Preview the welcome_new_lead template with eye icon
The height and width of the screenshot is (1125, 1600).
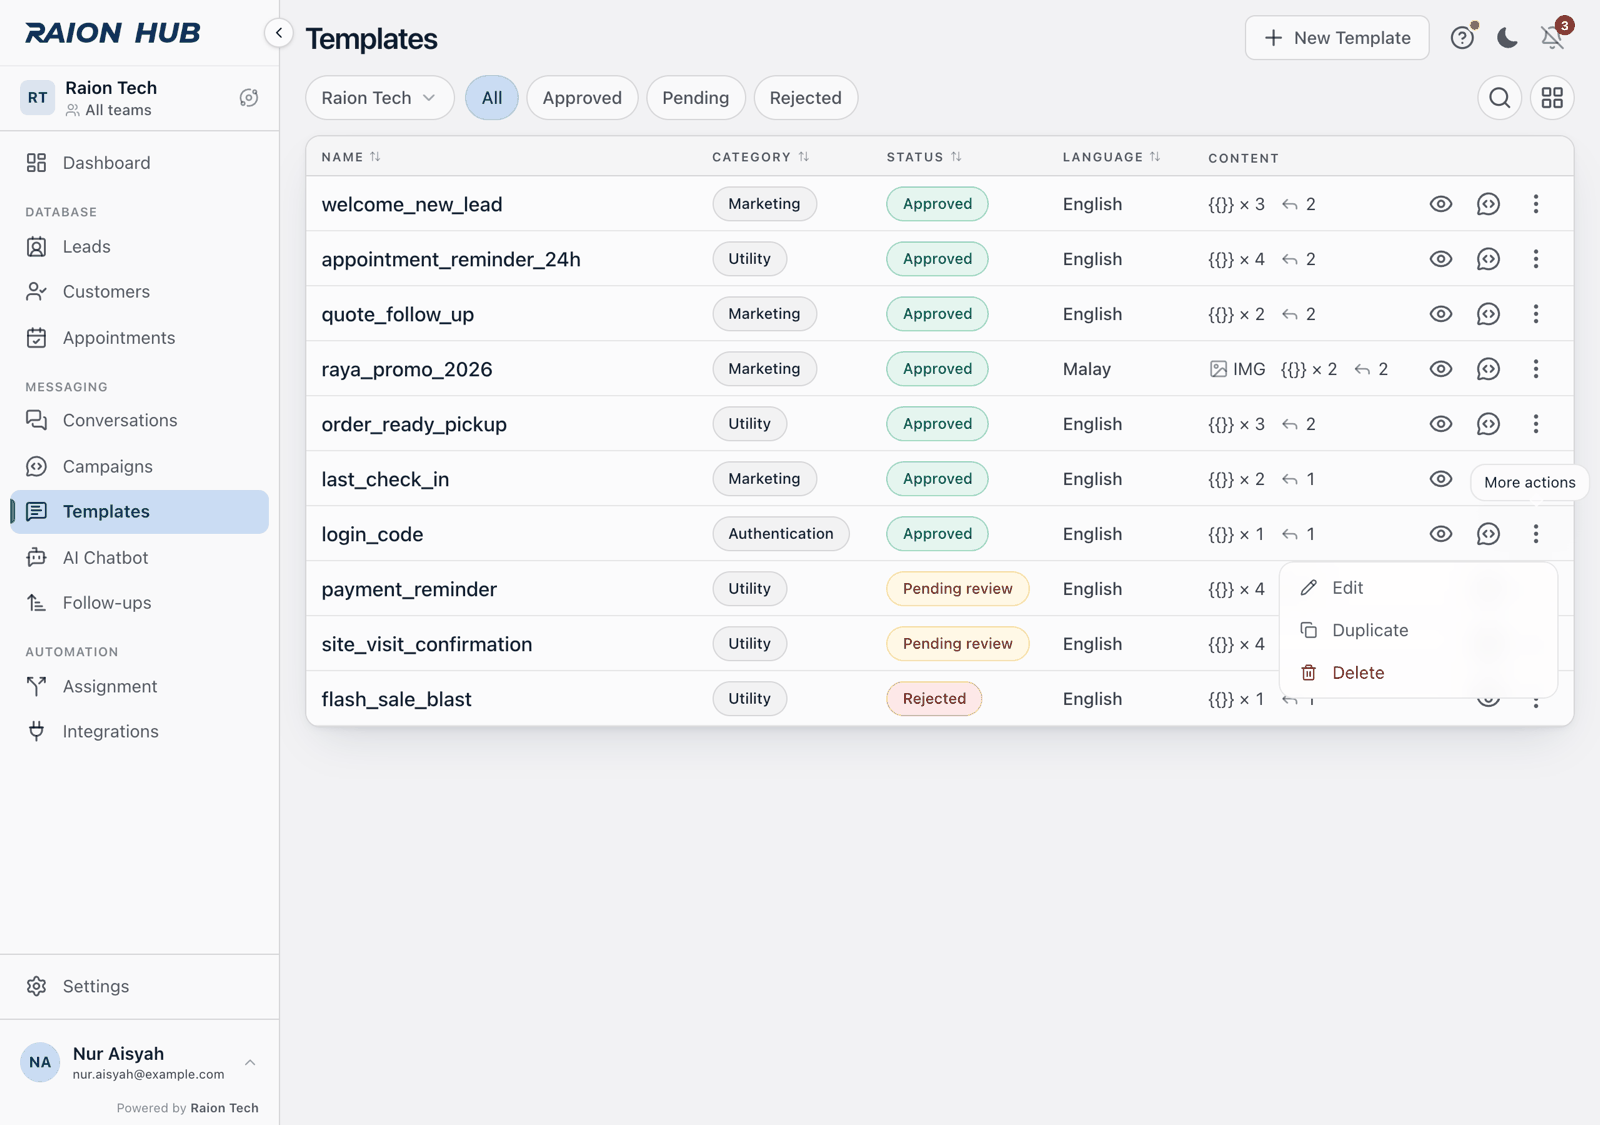1440,204
